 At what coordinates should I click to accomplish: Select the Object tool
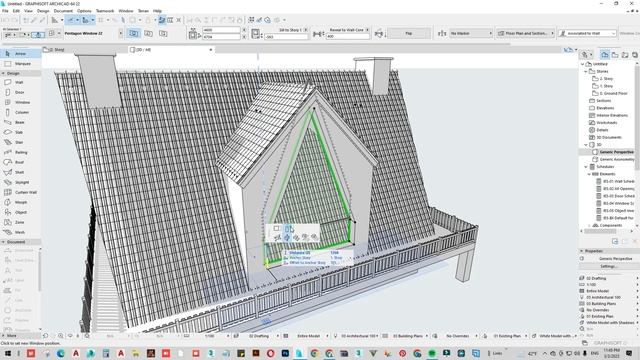(x=20, y=212)
